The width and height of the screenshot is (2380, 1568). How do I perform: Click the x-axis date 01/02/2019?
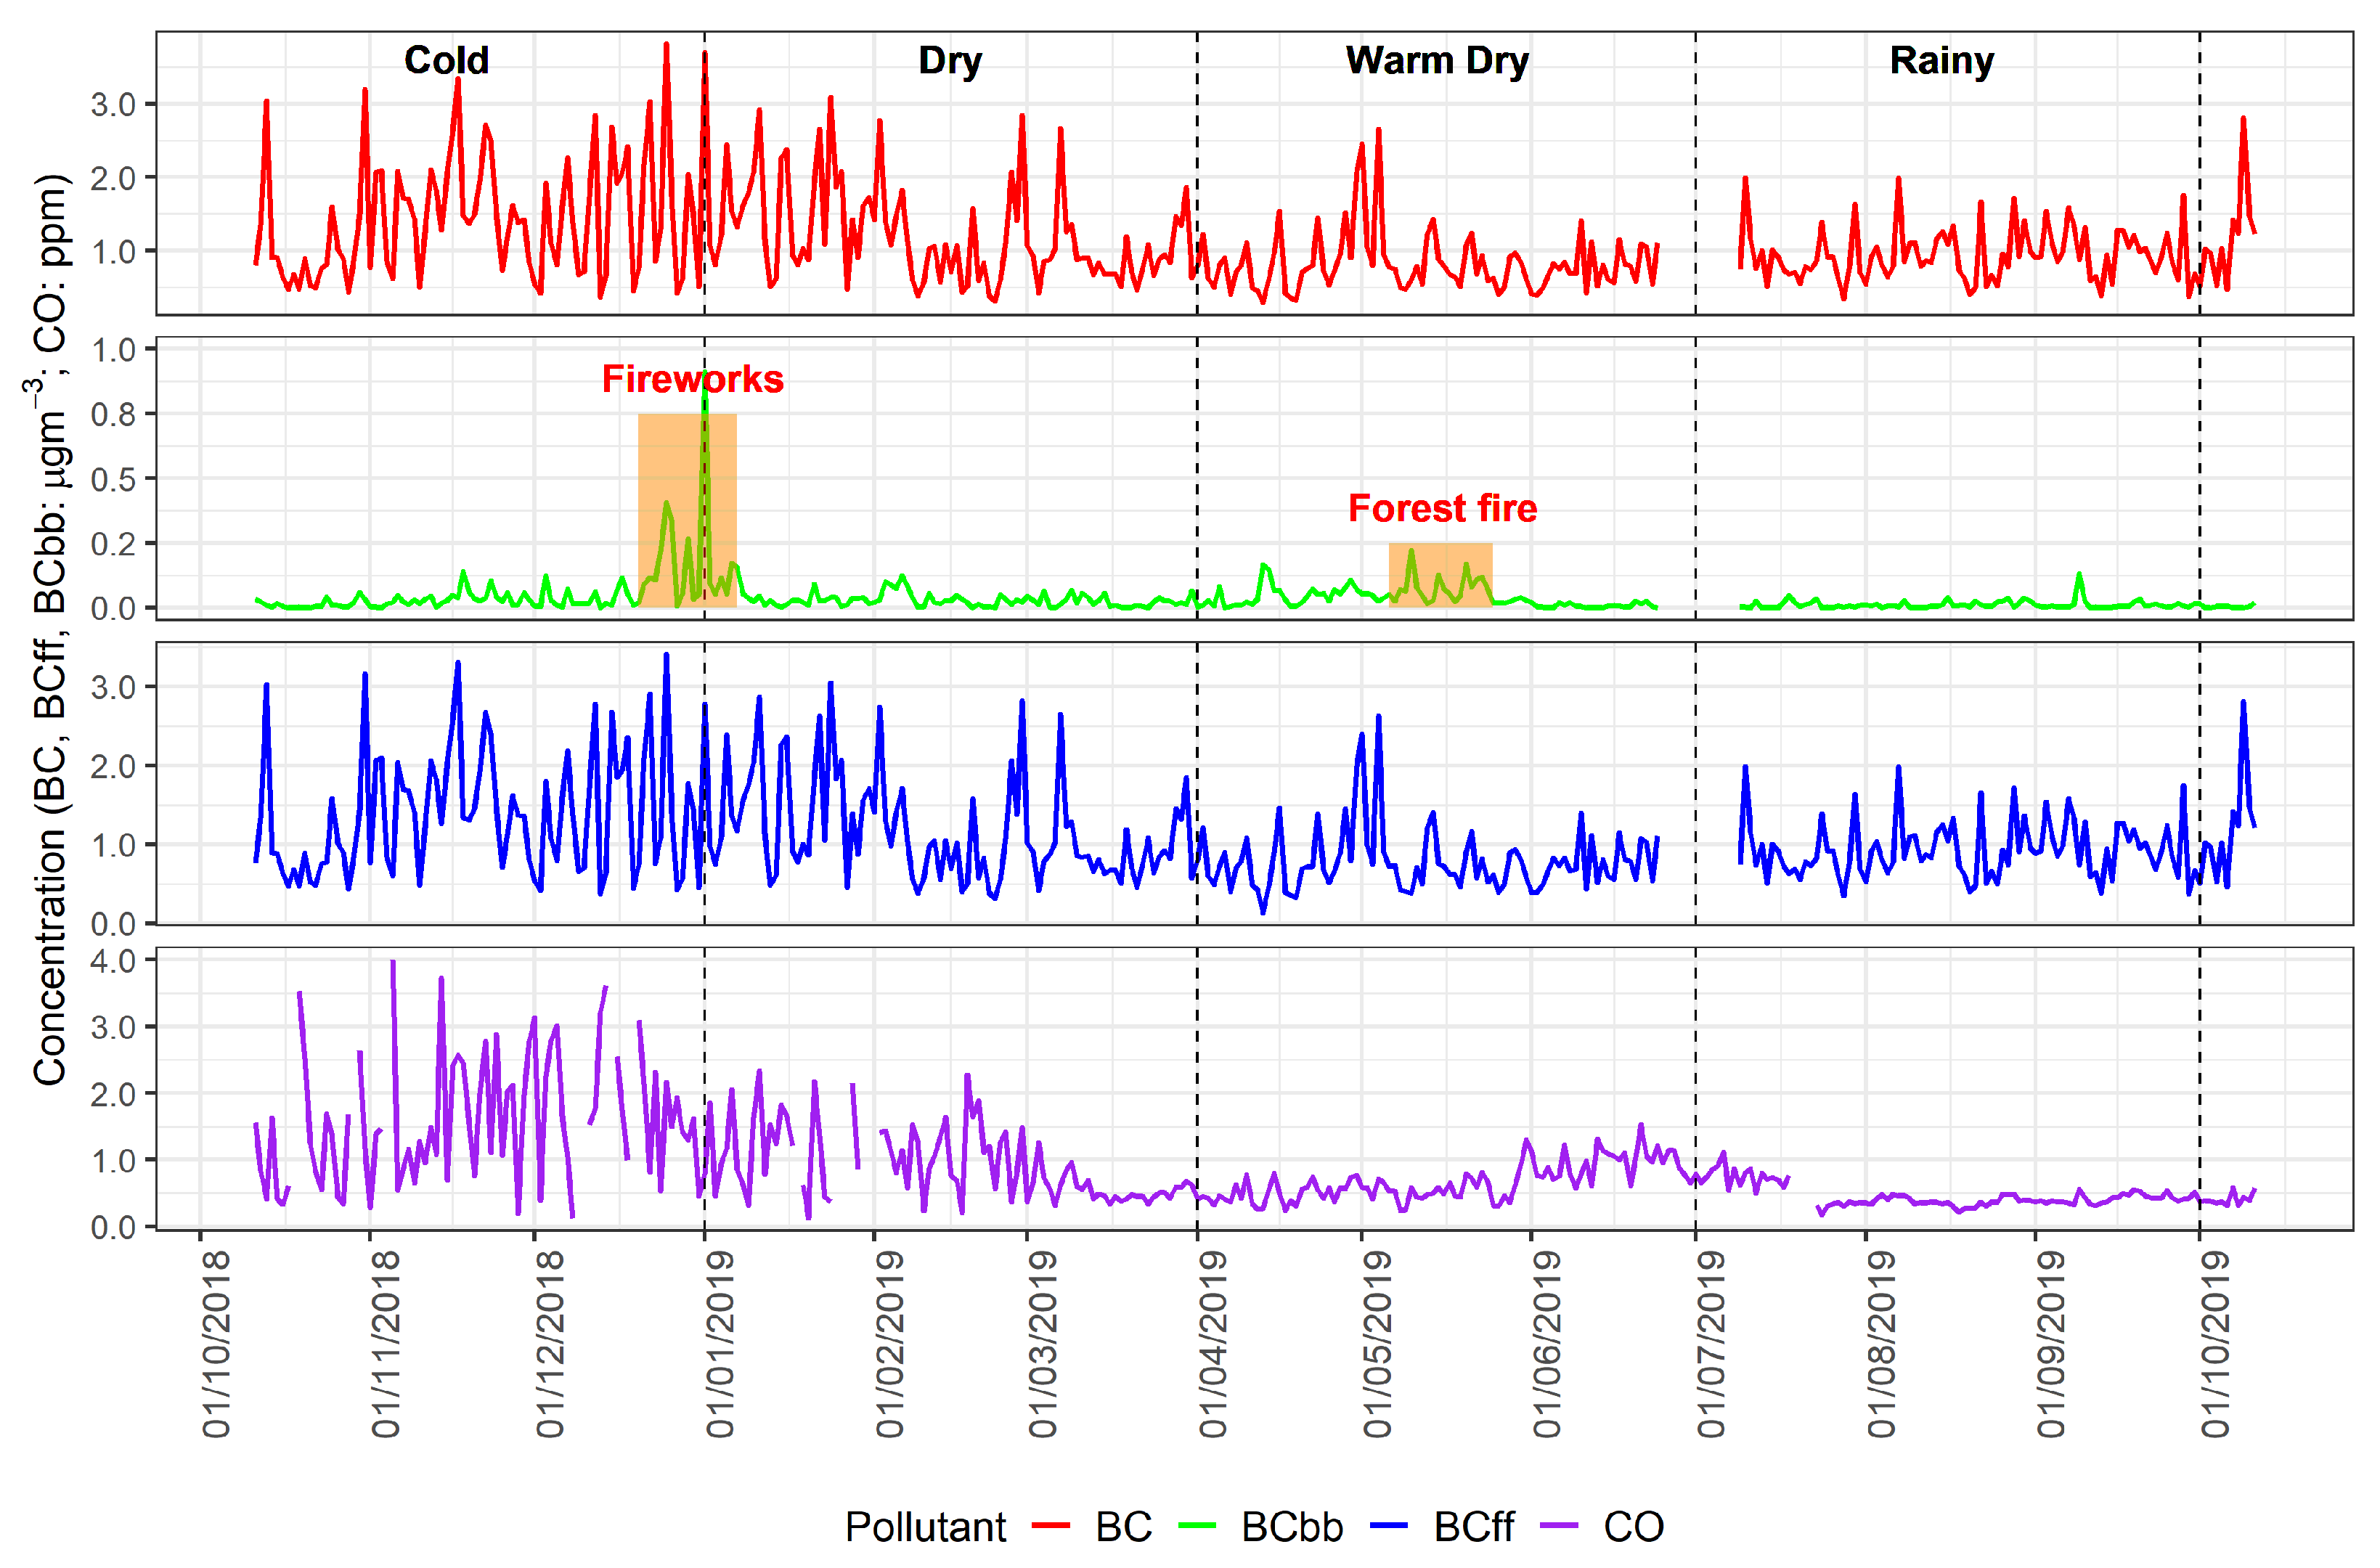[890, 1344]
